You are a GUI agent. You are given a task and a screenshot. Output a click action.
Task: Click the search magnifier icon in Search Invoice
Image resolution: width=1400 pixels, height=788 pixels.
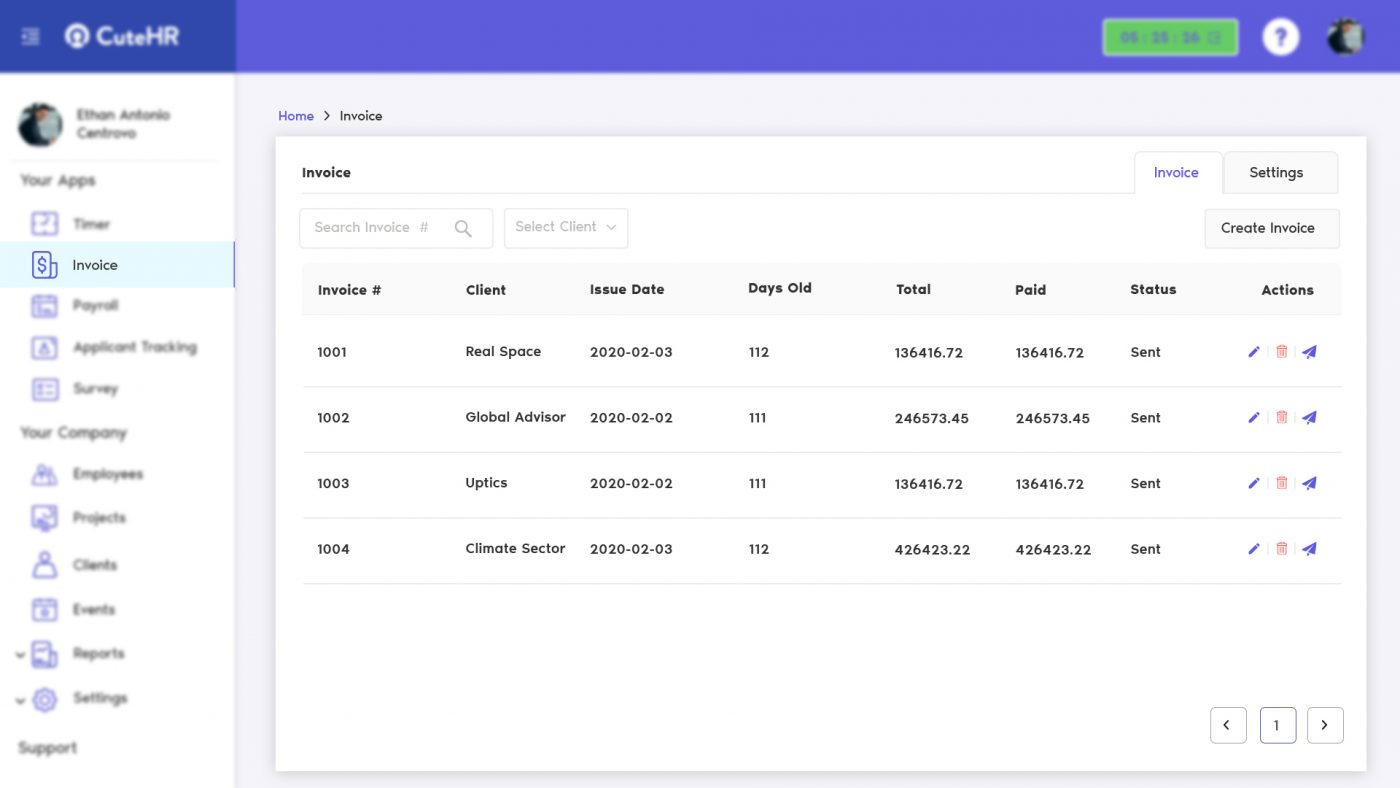click(x=463, y=228)
